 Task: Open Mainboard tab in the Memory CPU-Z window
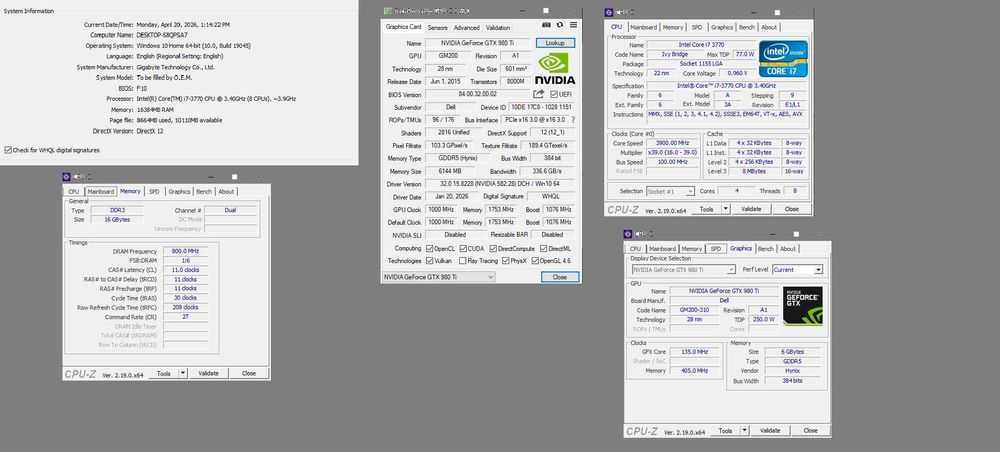coord(101,191)
